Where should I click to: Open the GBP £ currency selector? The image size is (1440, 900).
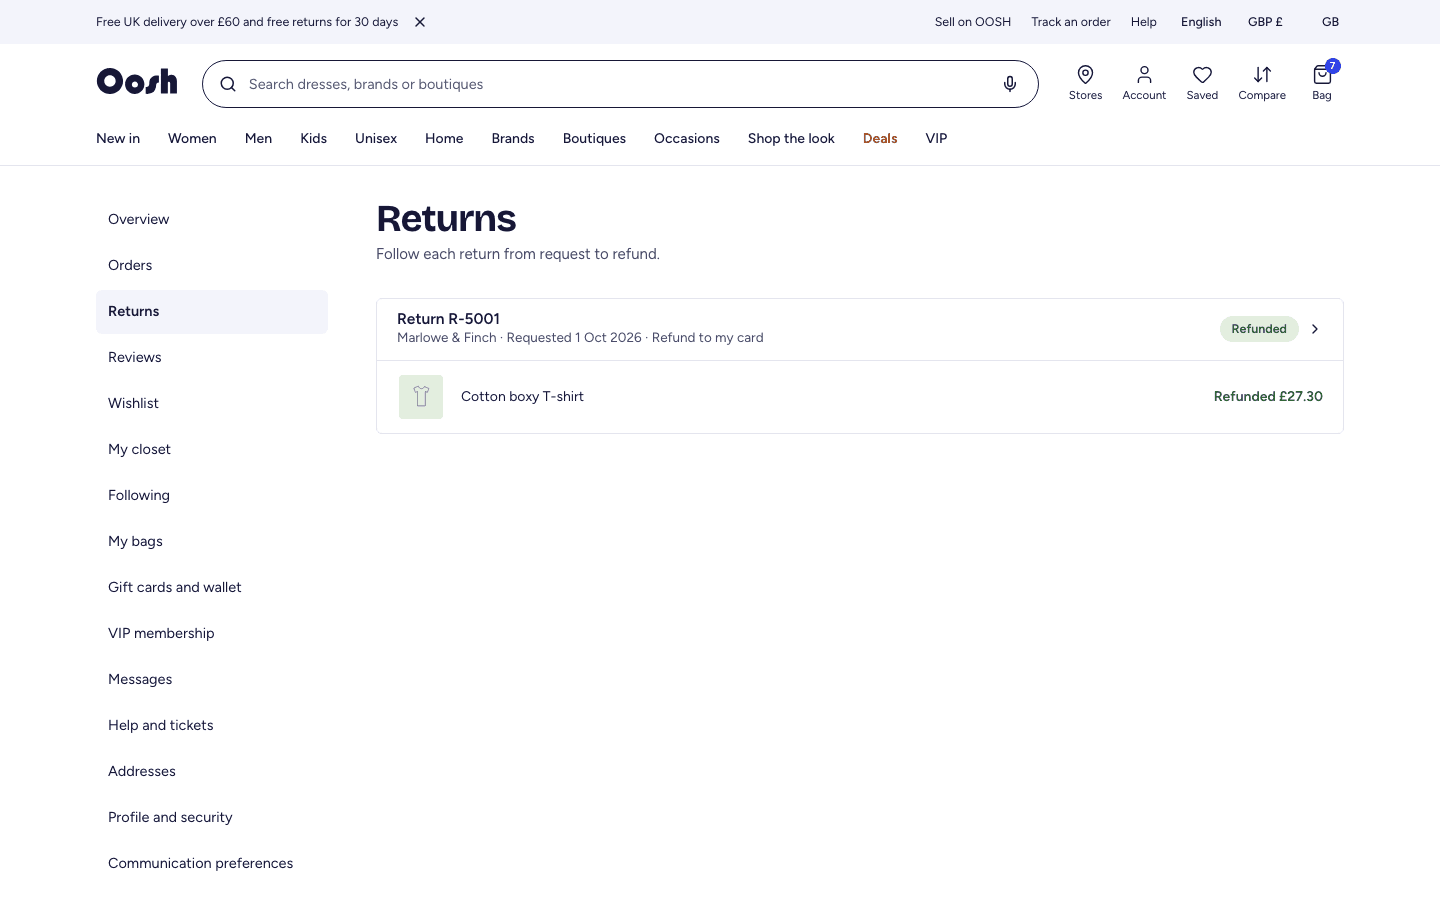tap(1265, 22)
